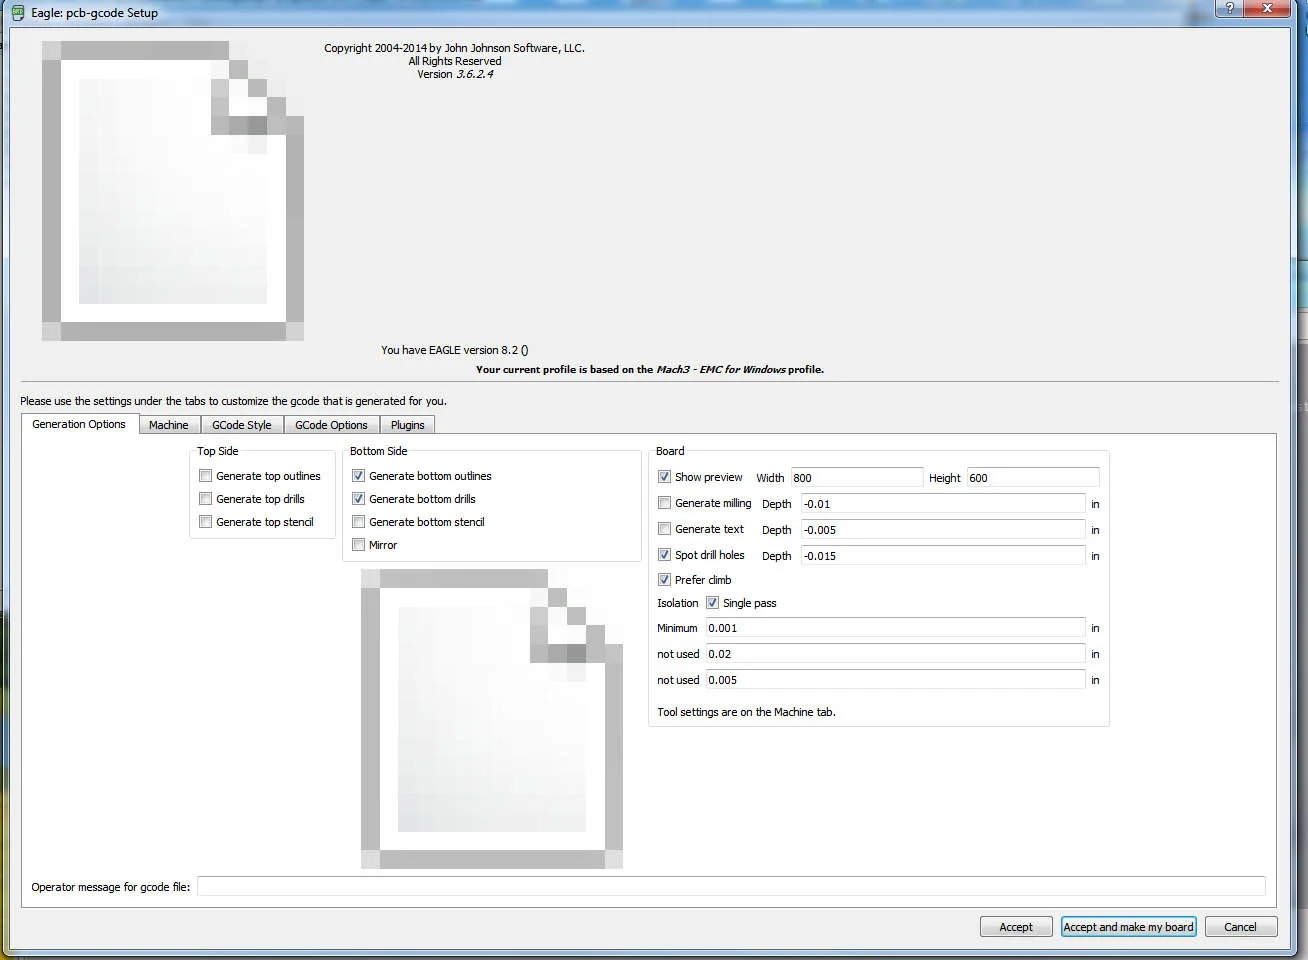This screenshot has width=1308, height=960.
Task: Click the Accept button
Action: [x=1016, y=927]
